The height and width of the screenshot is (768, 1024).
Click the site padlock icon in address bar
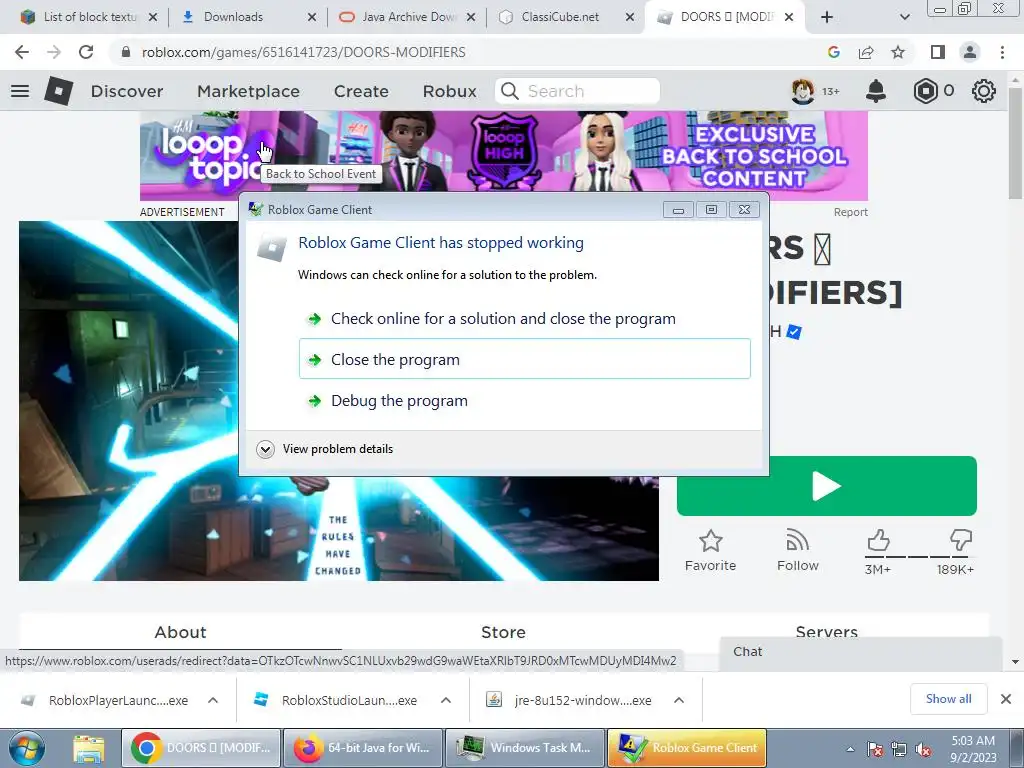[126, 52]
